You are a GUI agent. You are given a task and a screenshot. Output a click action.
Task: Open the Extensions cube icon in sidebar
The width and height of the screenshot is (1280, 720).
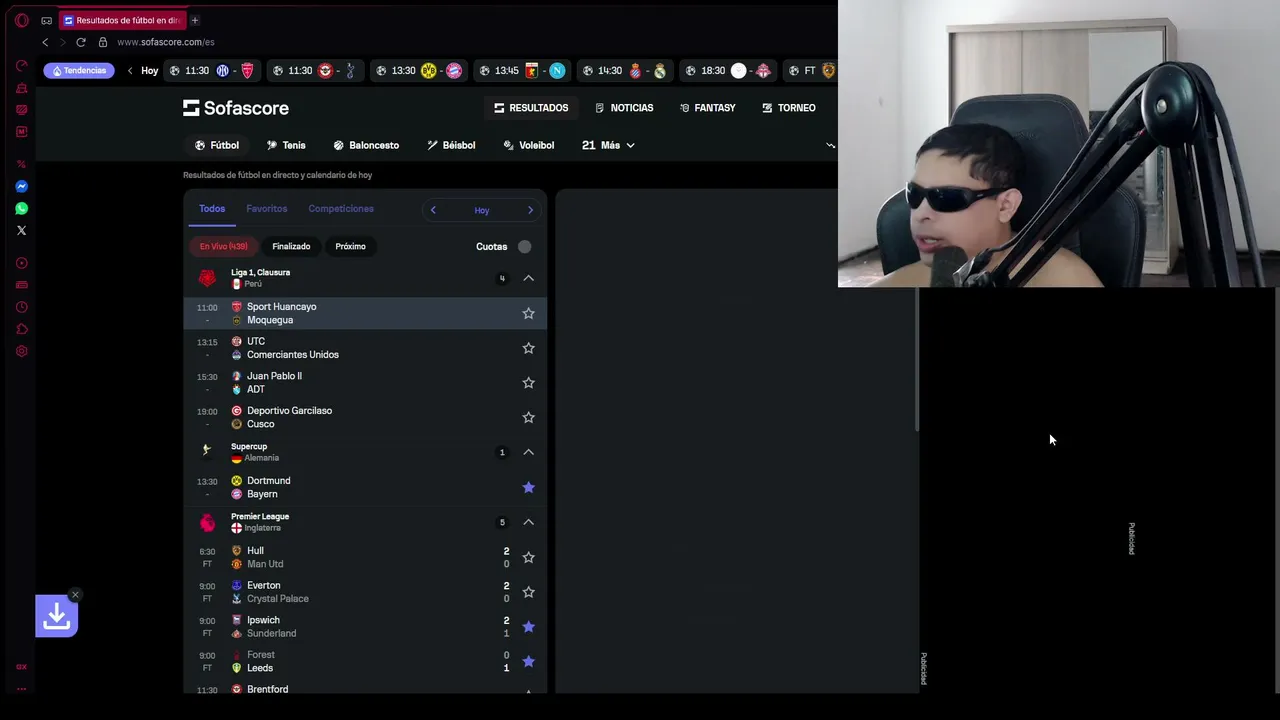[x=21, y=329]
